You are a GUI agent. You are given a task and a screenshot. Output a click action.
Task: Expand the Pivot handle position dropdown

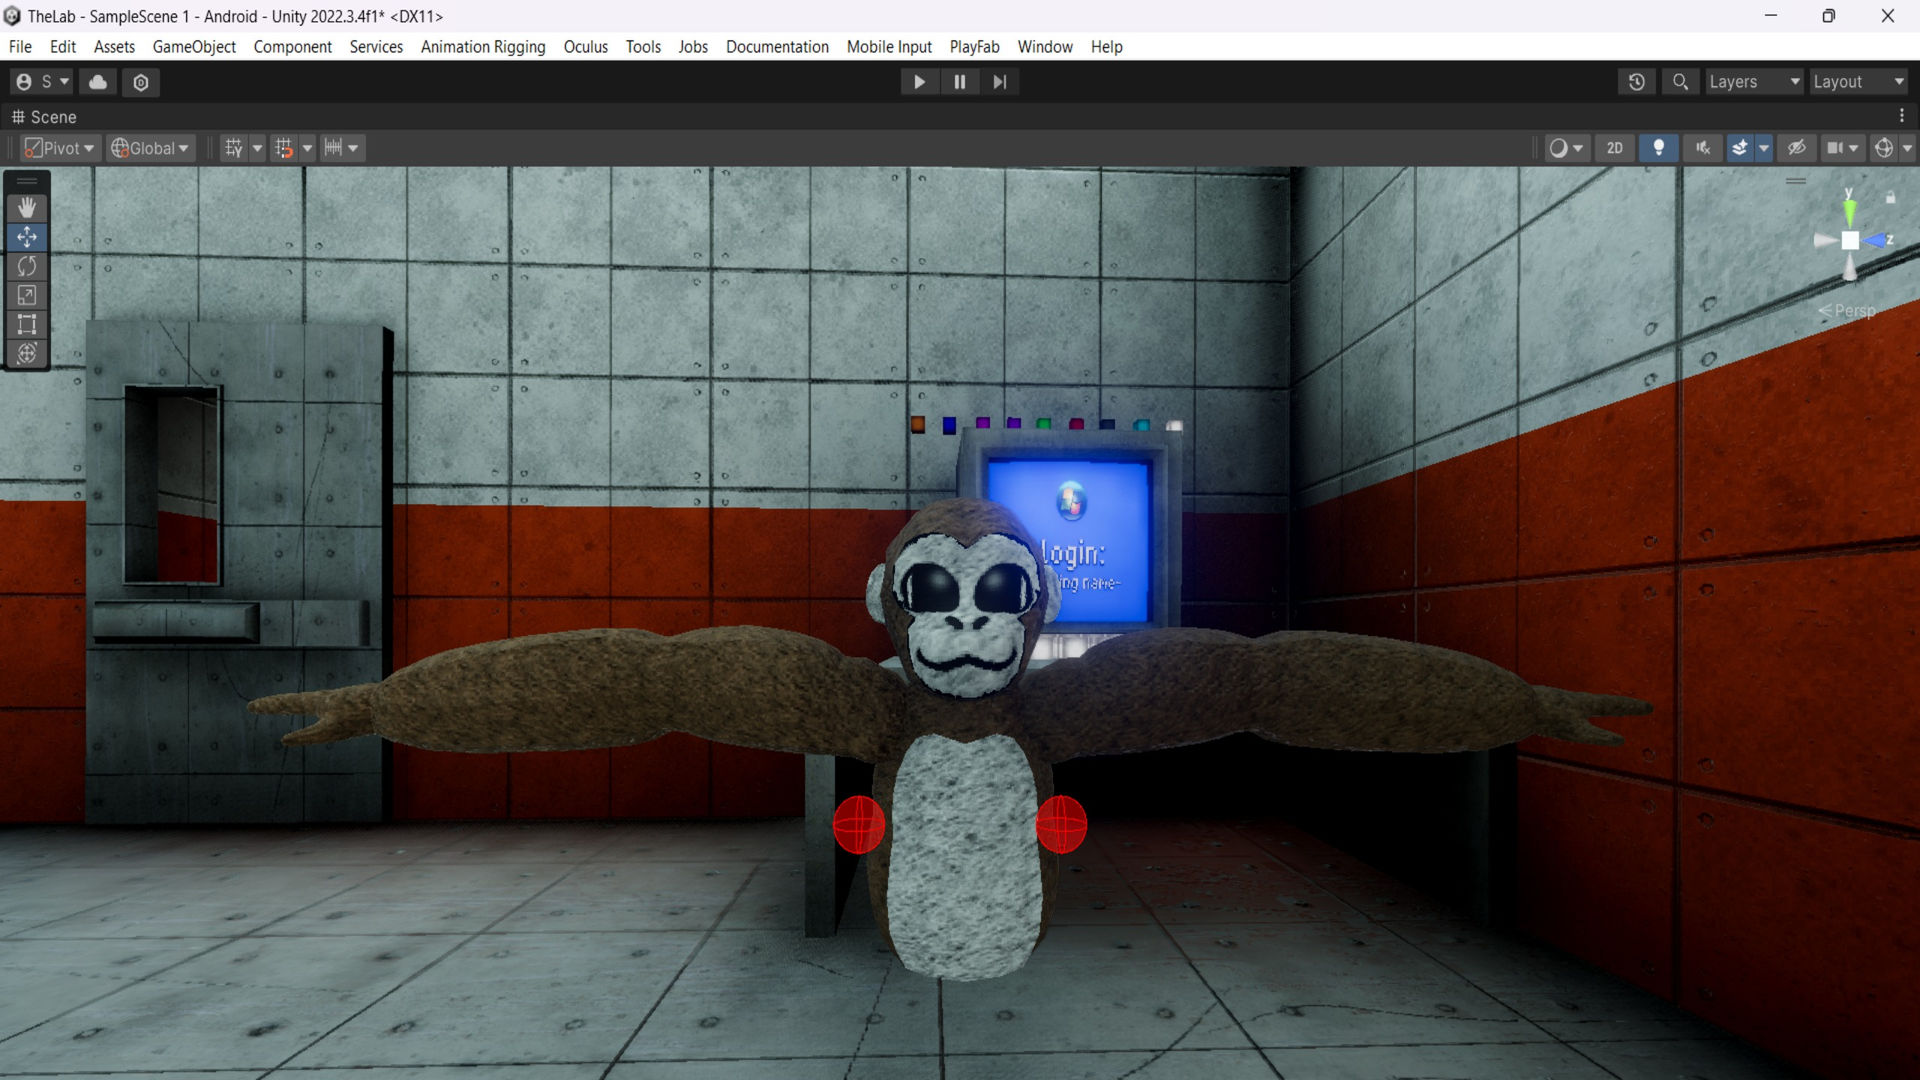(60, 148)
